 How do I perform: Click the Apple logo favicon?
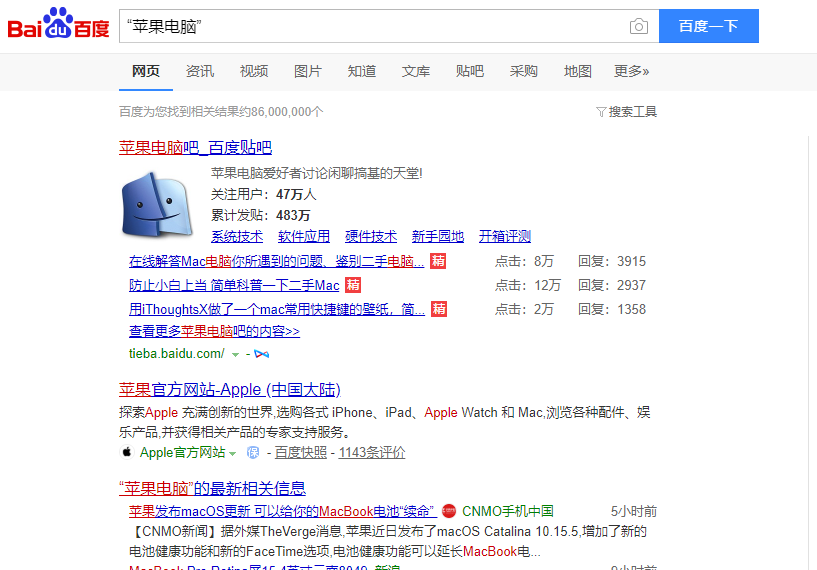(127, 452)
